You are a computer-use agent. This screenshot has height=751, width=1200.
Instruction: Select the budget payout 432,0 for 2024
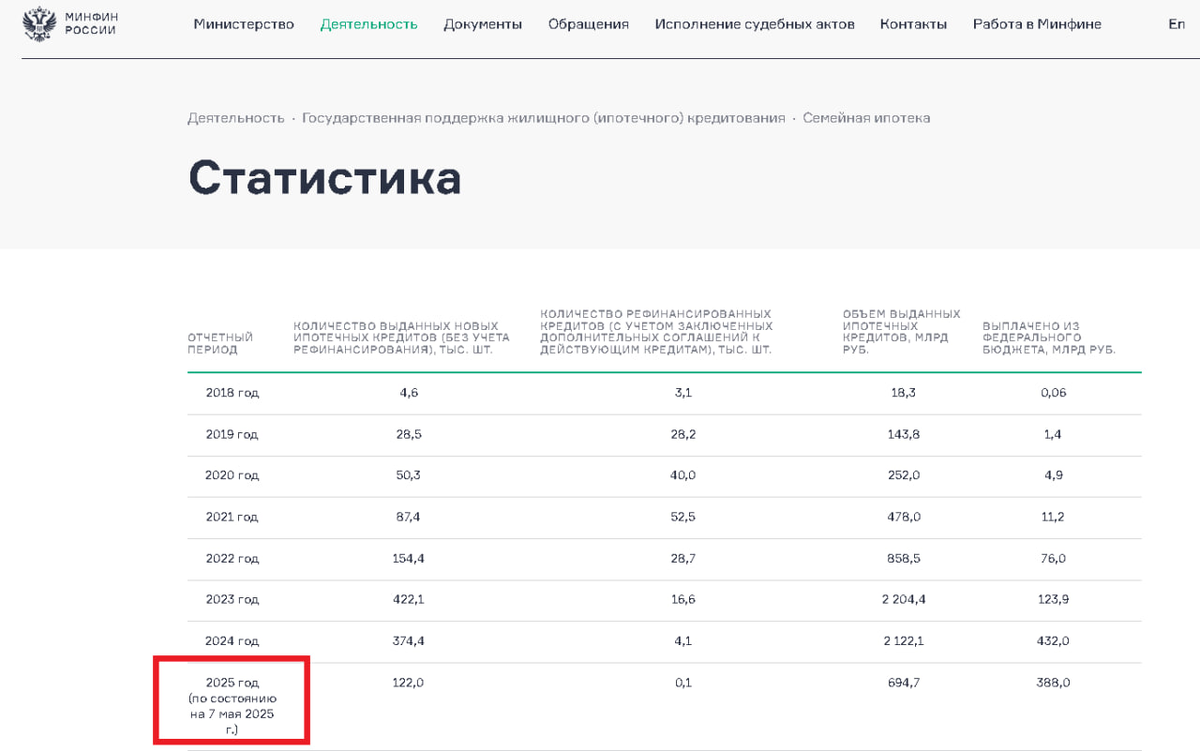pos(1053,641)
